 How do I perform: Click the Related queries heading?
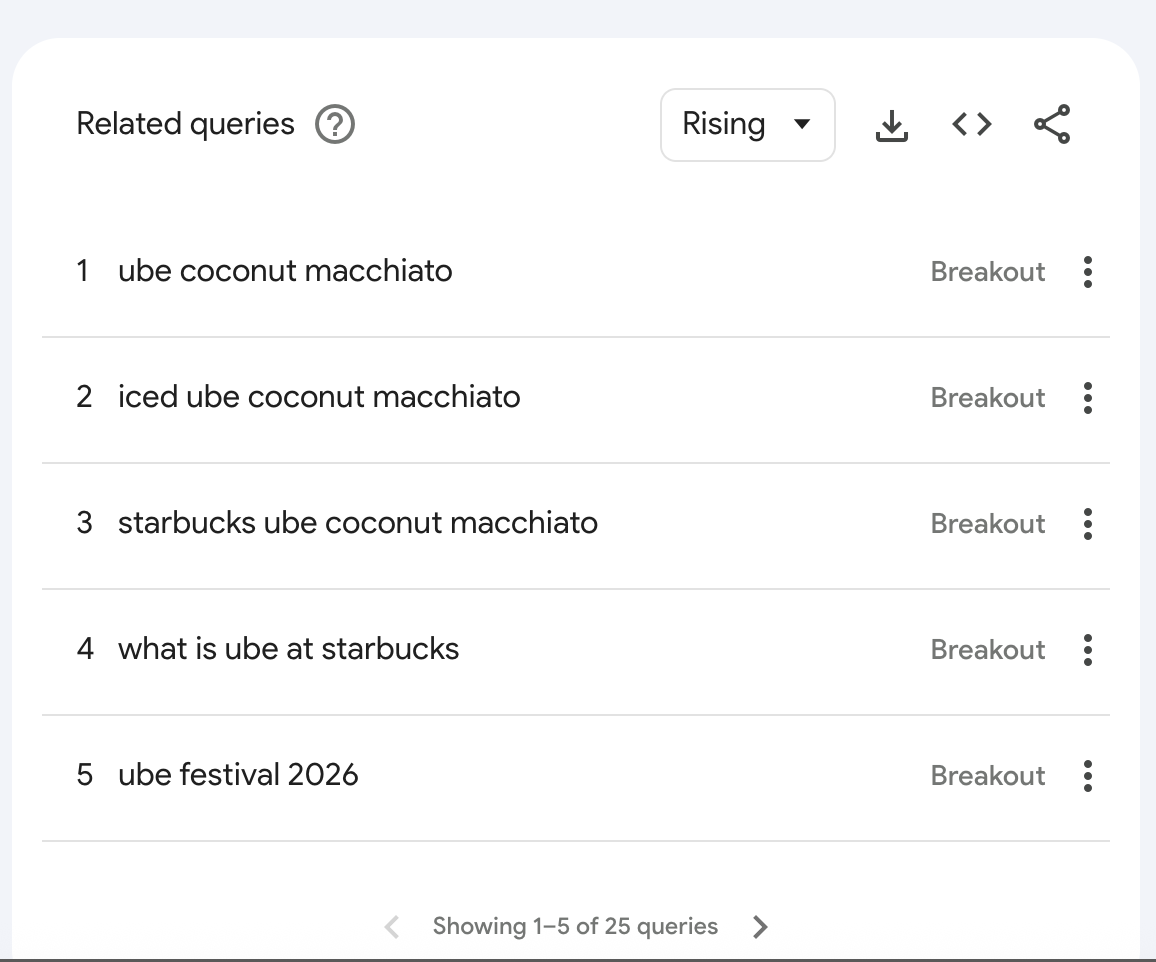click(x=186, y=125)
